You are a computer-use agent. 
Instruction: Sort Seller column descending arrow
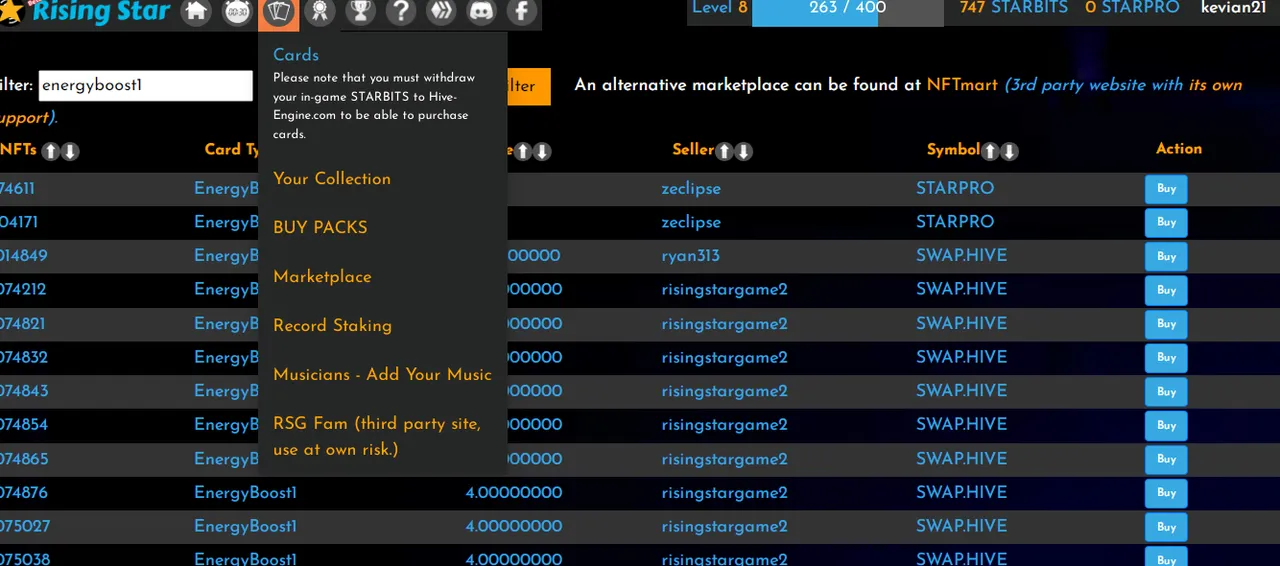pyautogui.click(x=743, y=151)
